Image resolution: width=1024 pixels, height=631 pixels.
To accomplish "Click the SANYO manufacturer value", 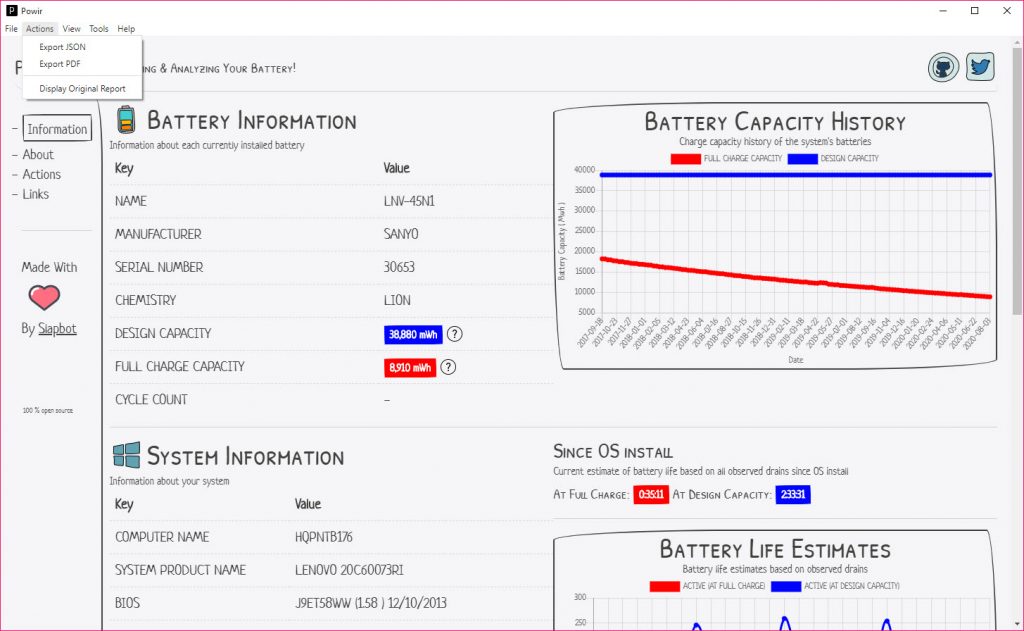I will point(401,234).
